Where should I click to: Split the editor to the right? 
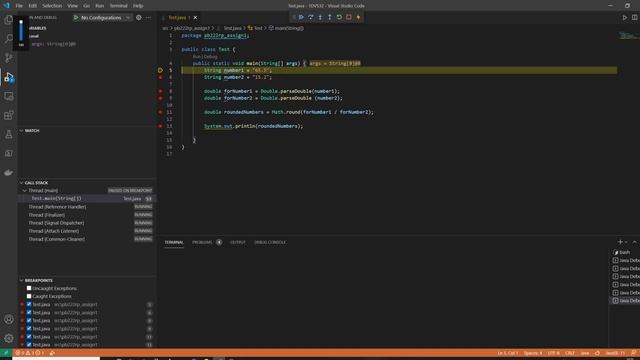point(635,18)
